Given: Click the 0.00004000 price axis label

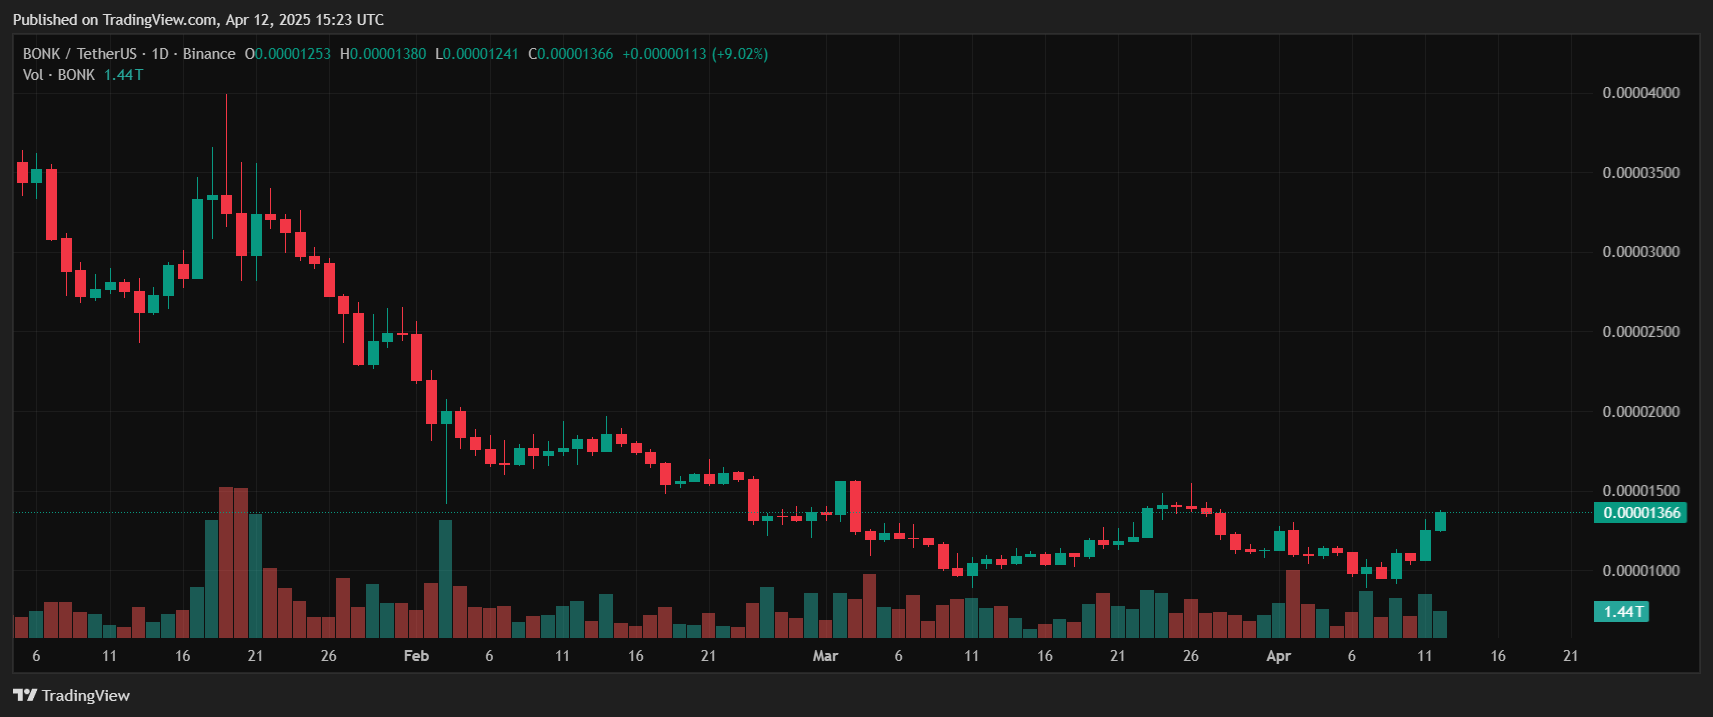Looking at the screenshot, I should click(x=1640, y=93).
